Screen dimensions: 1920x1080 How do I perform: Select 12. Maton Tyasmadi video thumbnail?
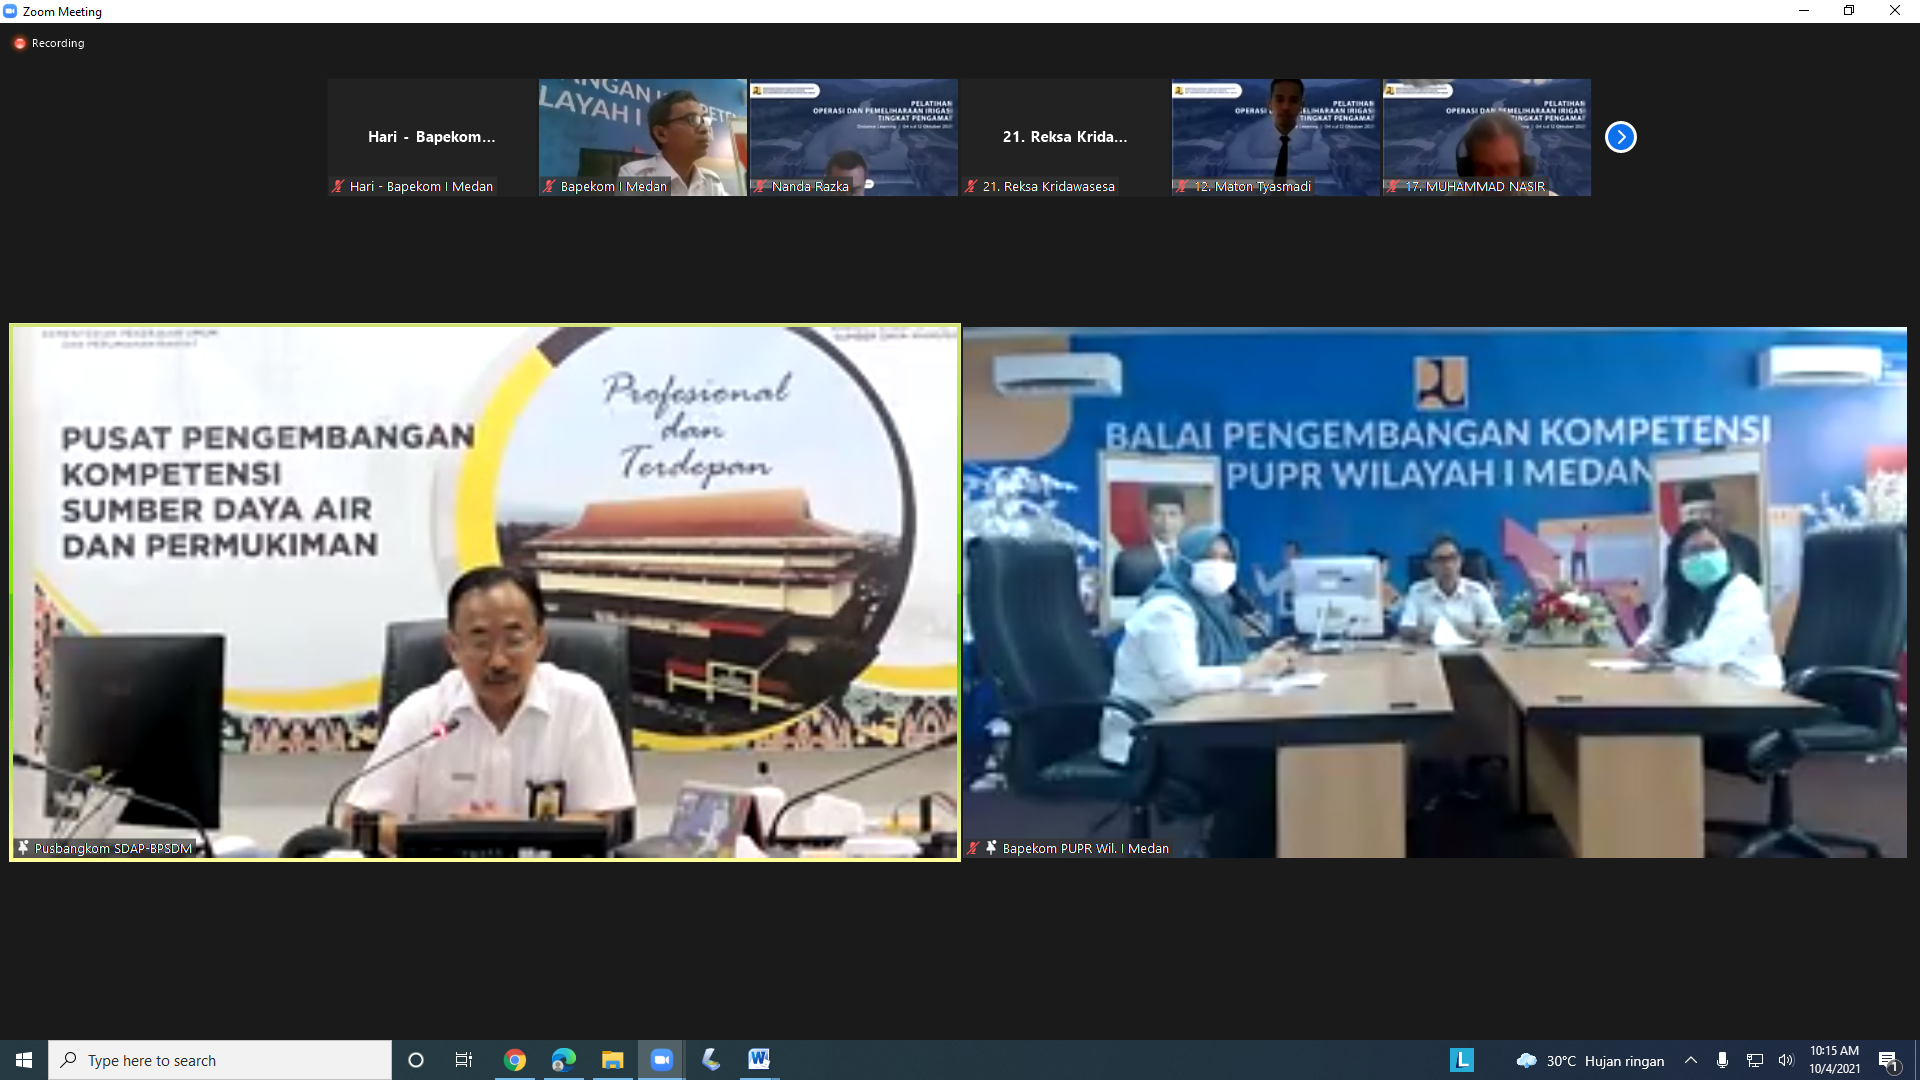click(1276, 137)
